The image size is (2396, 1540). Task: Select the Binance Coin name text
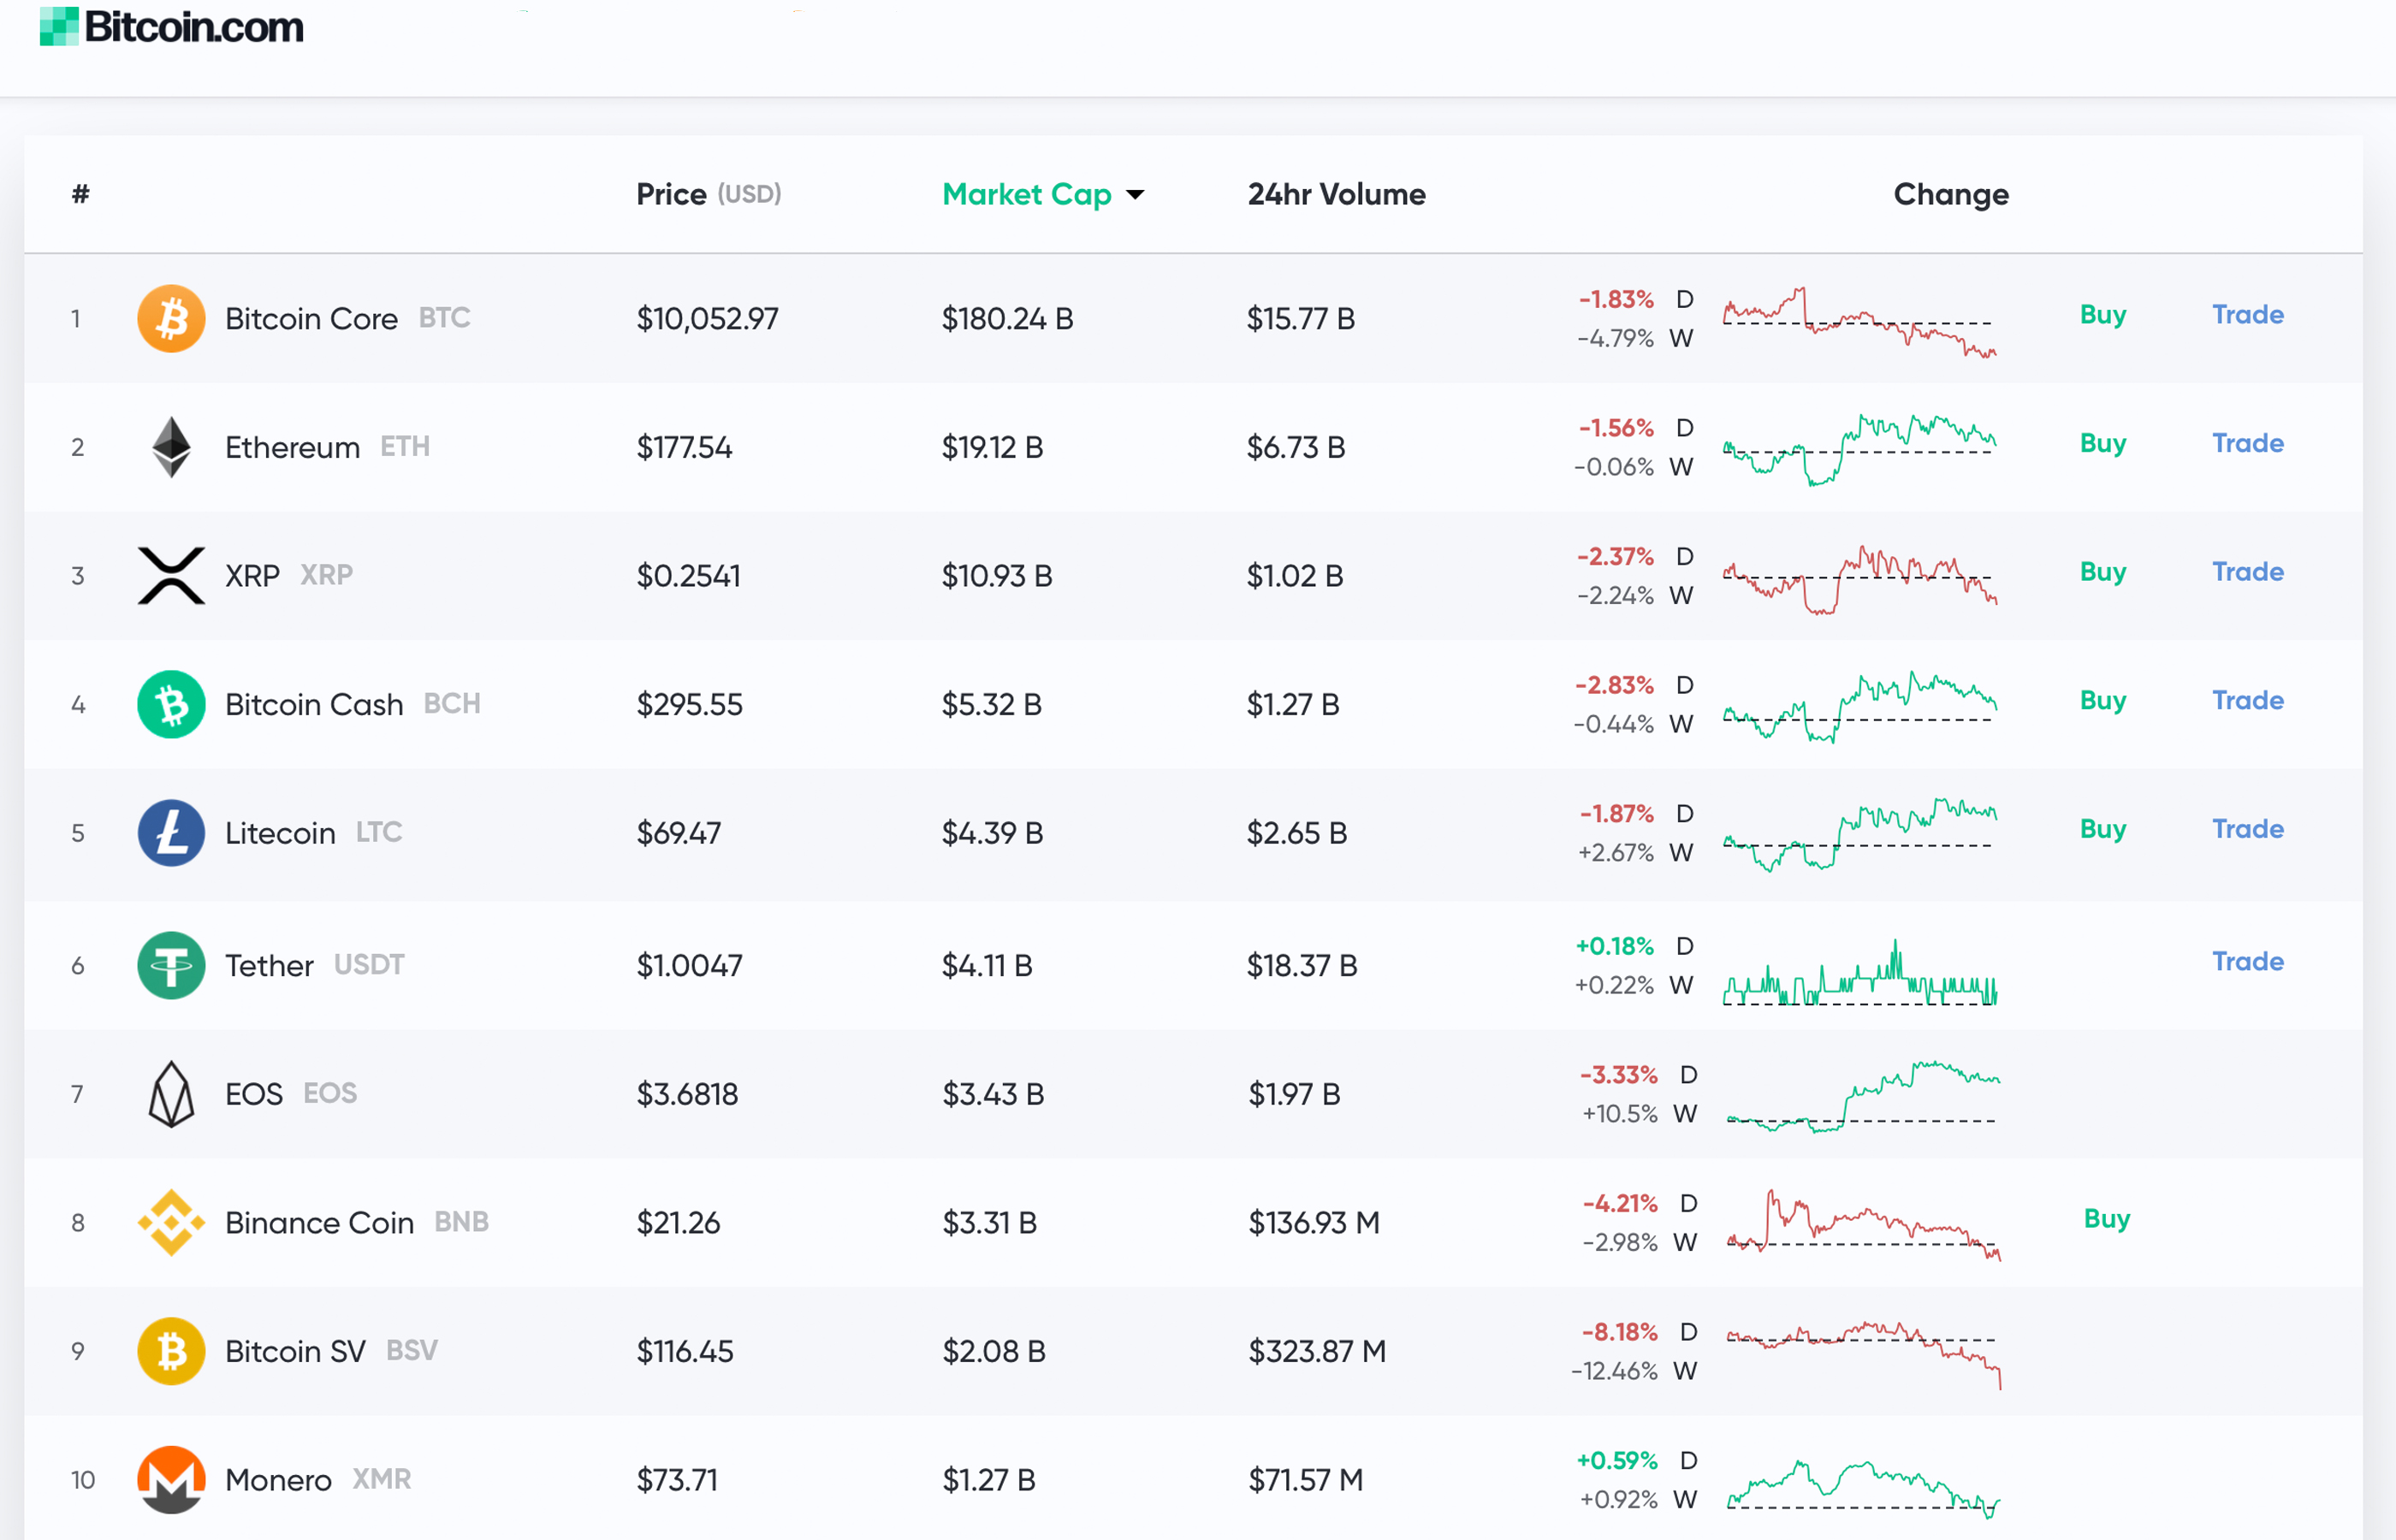point(319,1222)
